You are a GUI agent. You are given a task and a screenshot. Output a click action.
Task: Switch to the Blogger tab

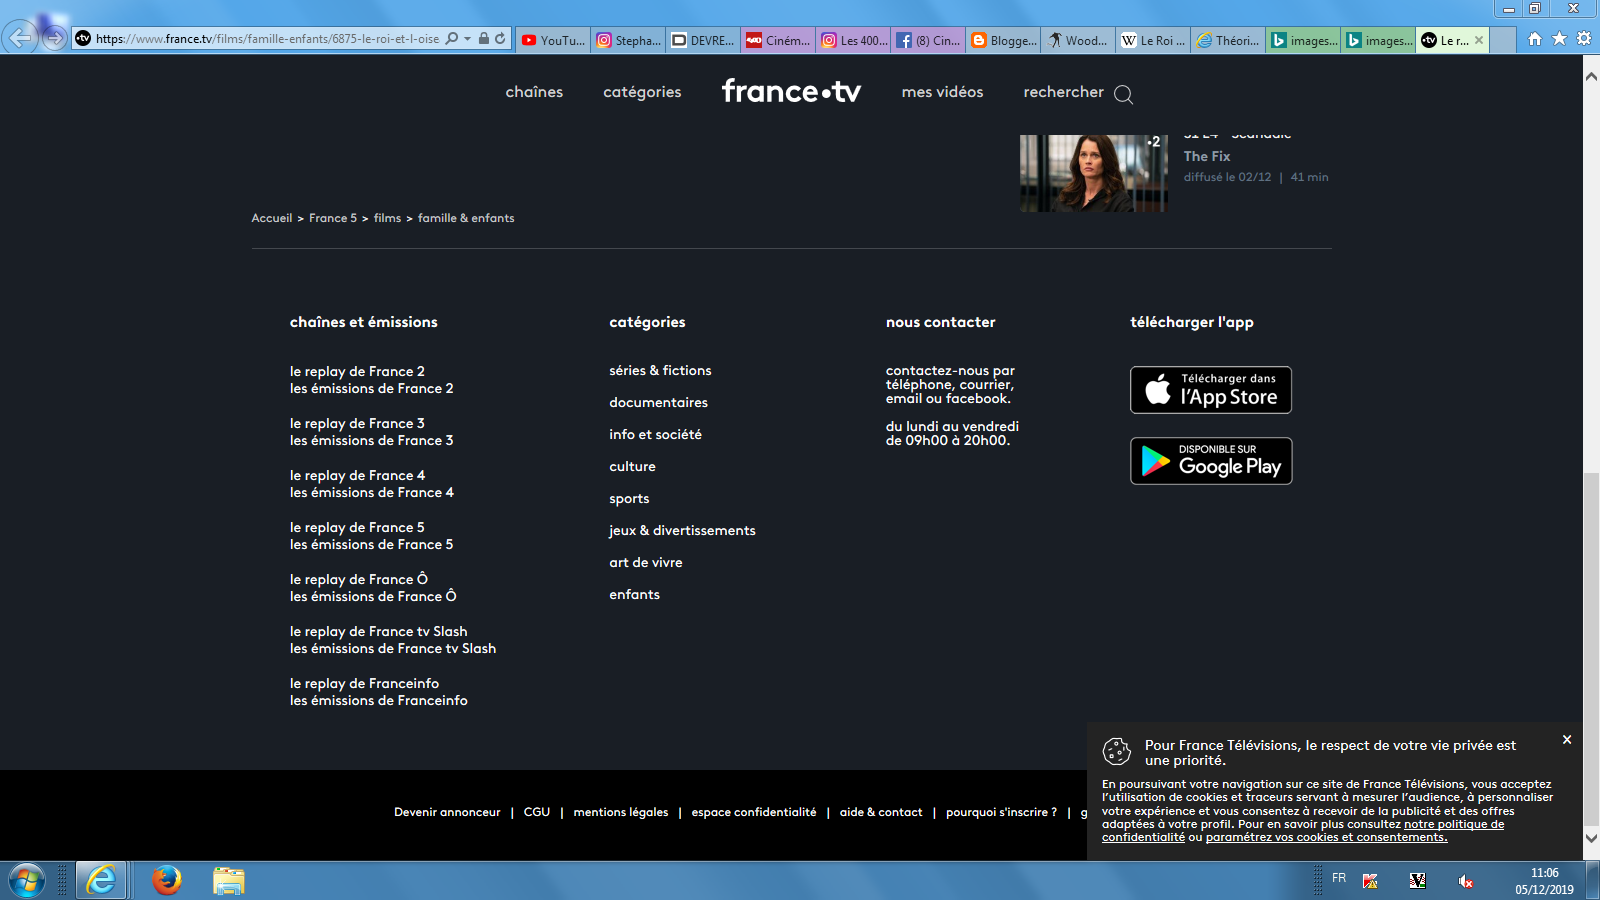point(1003,40)
